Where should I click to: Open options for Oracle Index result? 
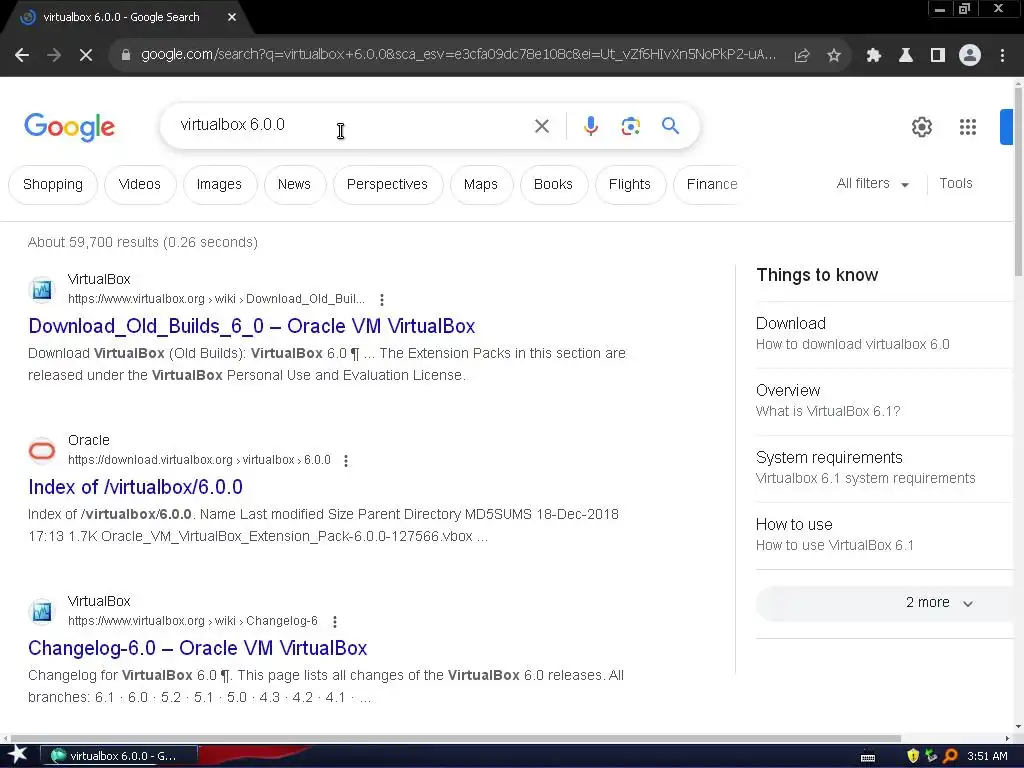point(346,460)
